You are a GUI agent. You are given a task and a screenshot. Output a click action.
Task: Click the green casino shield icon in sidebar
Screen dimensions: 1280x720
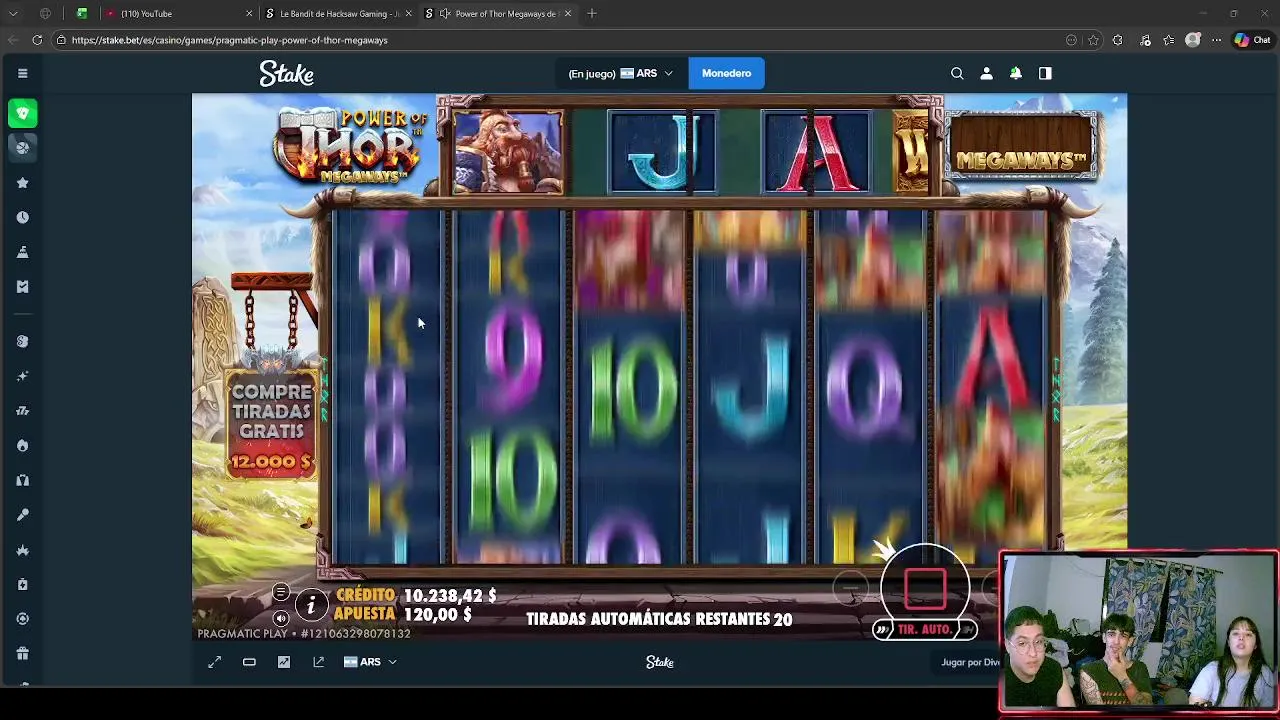click(22, 113)
